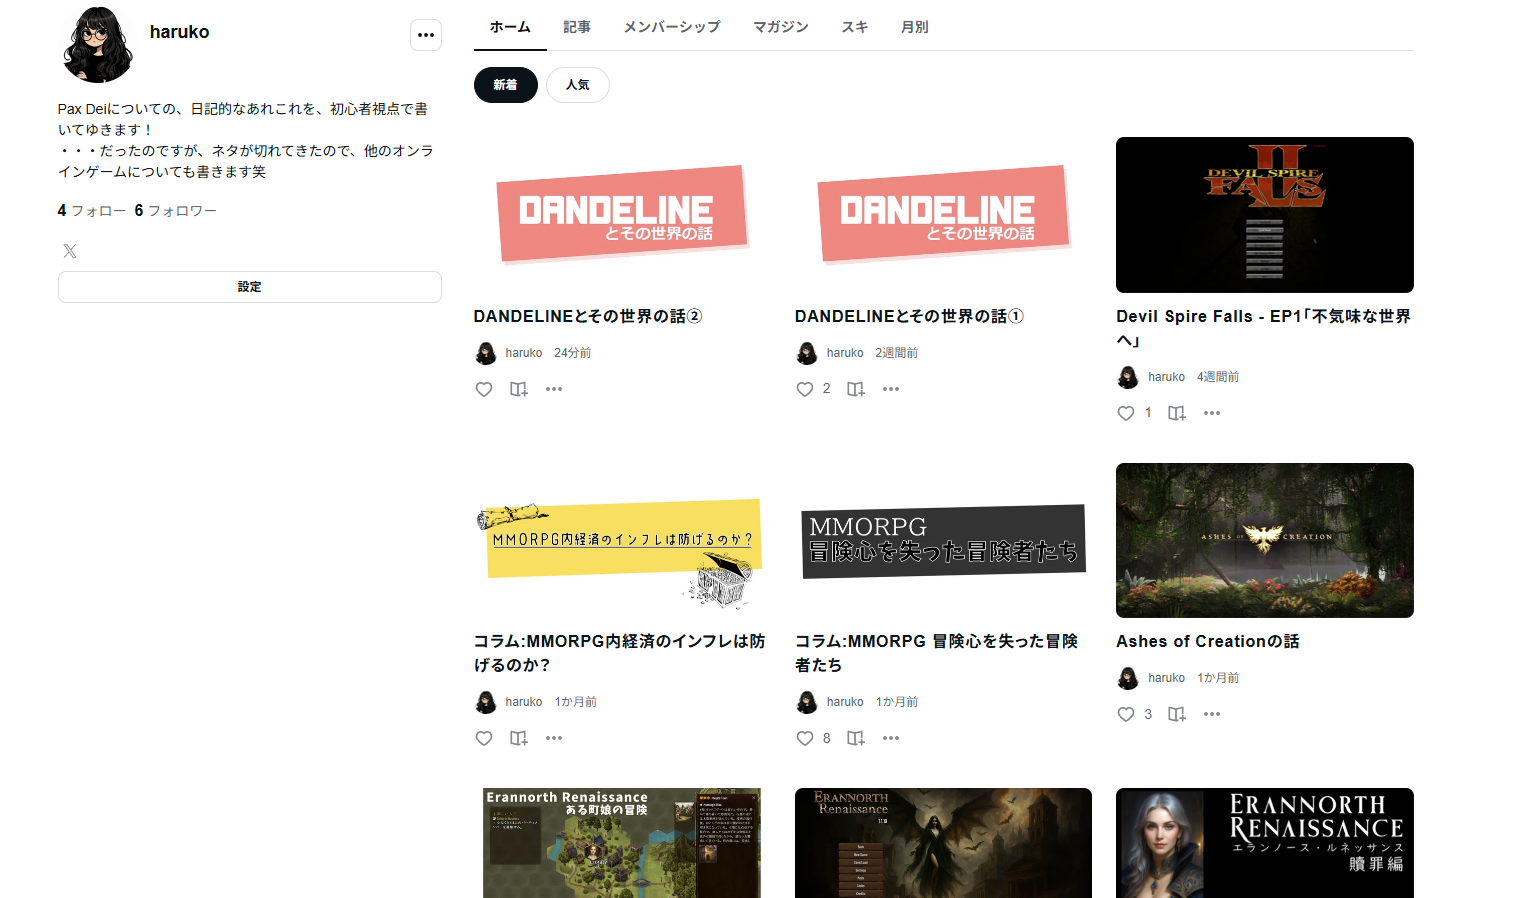Add the MMORPG inflation column to magazine
This screenshot has height=898, width=1530.
(x=519, y=738)
